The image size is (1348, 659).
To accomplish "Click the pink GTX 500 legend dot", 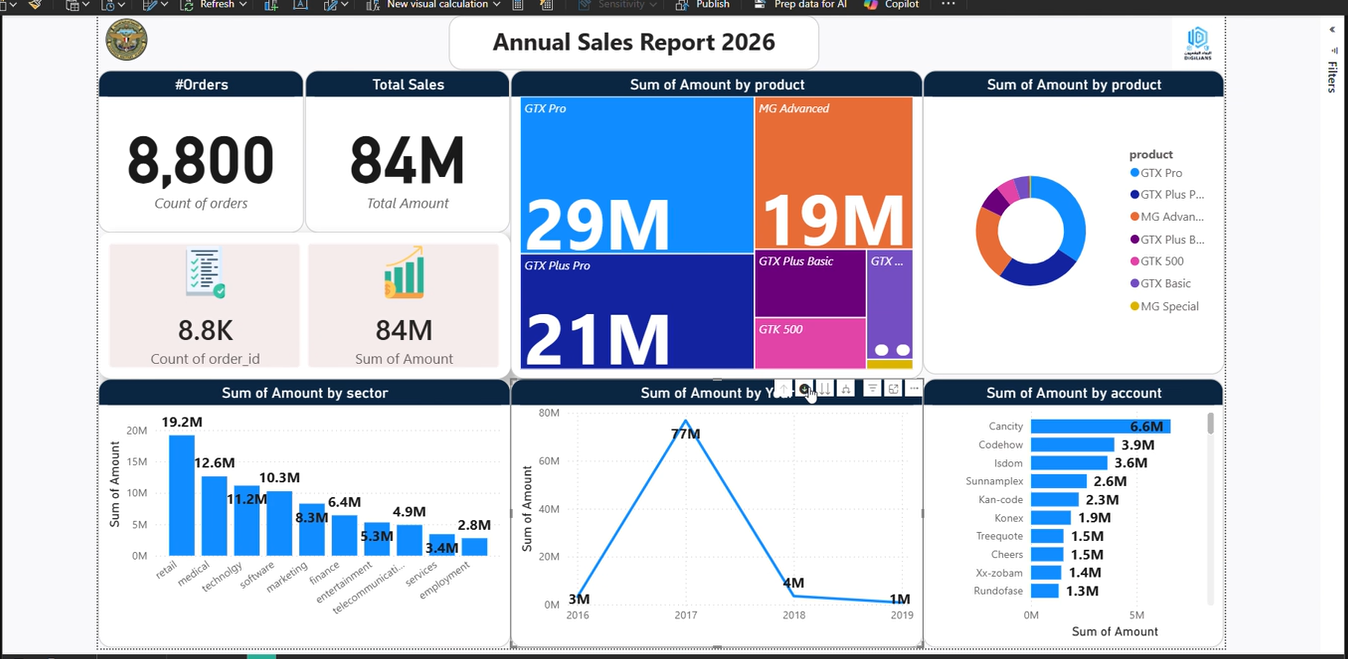I will (x=1134, y=262).
